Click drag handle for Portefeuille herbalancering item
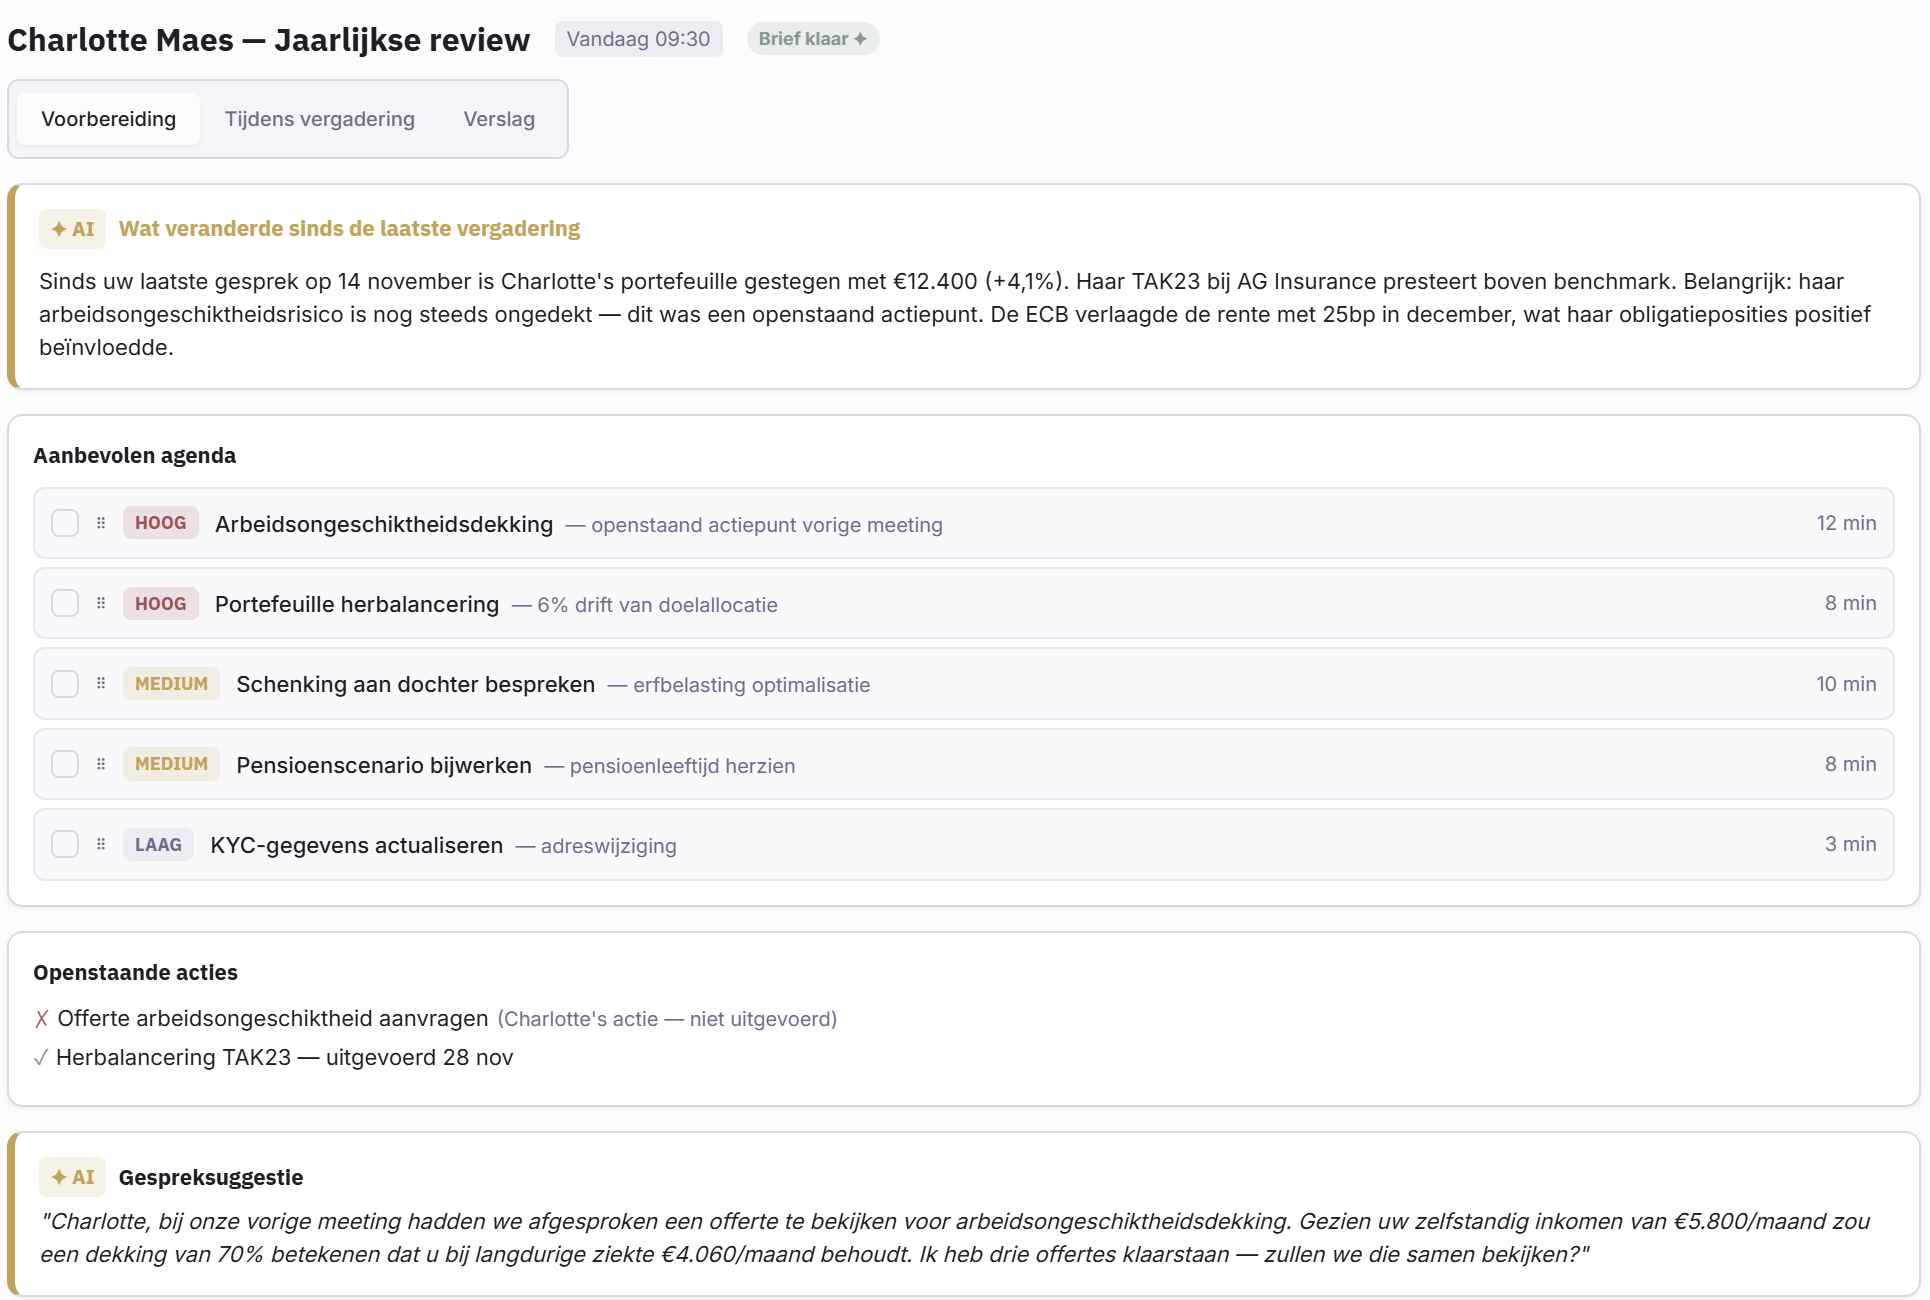Image resolution: width=1930 pixels, height=1300 pixels. (x=101, y=603)
